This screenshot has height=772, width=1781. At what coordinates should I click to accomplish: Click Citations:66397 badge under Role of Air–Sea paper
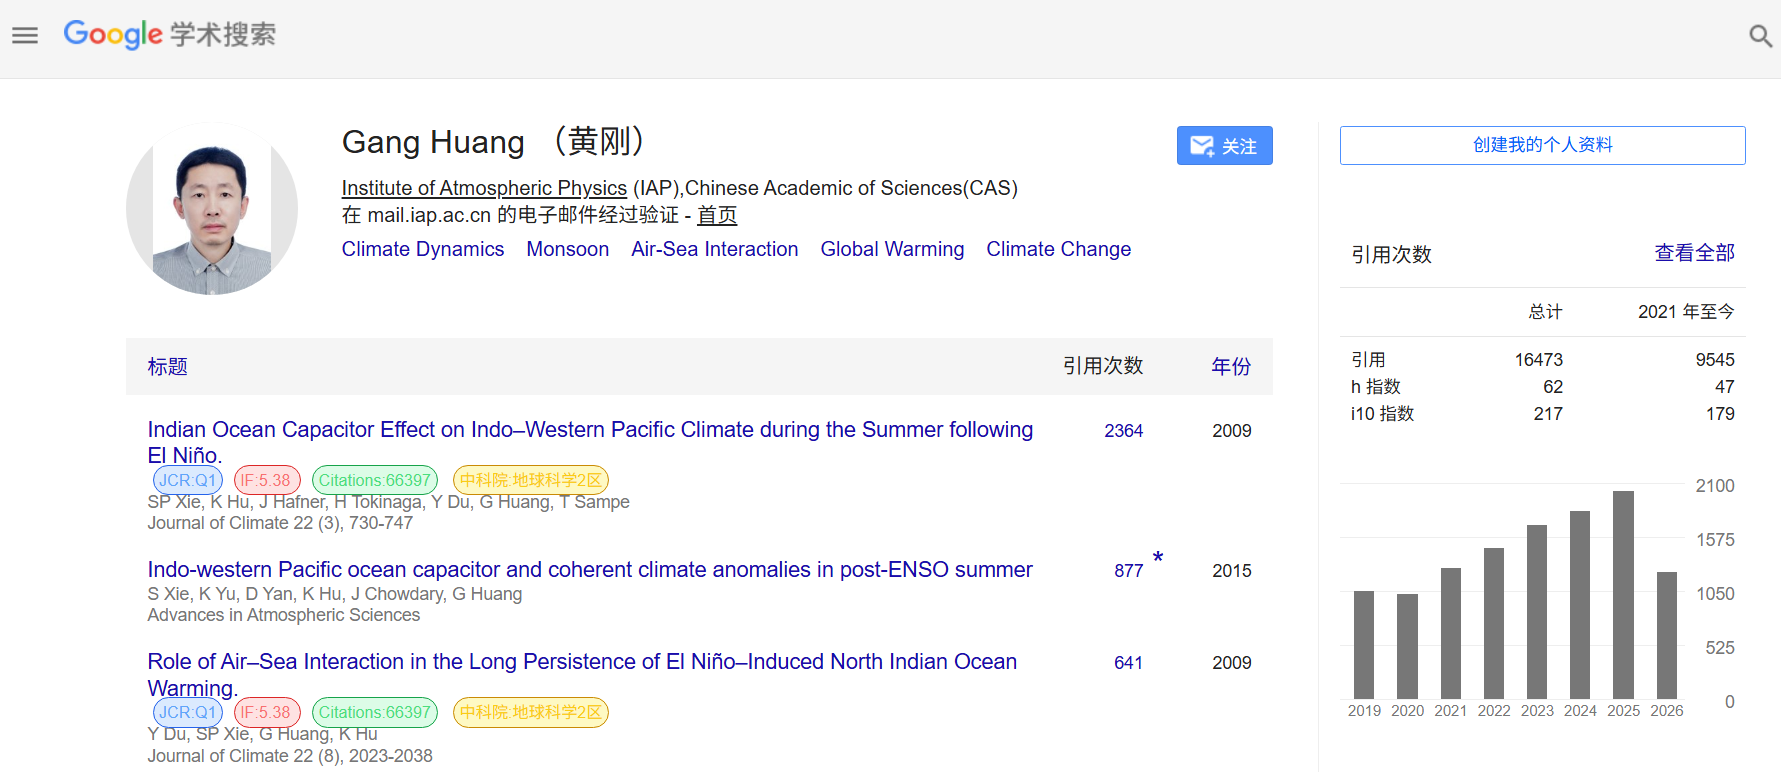(375, 712)
